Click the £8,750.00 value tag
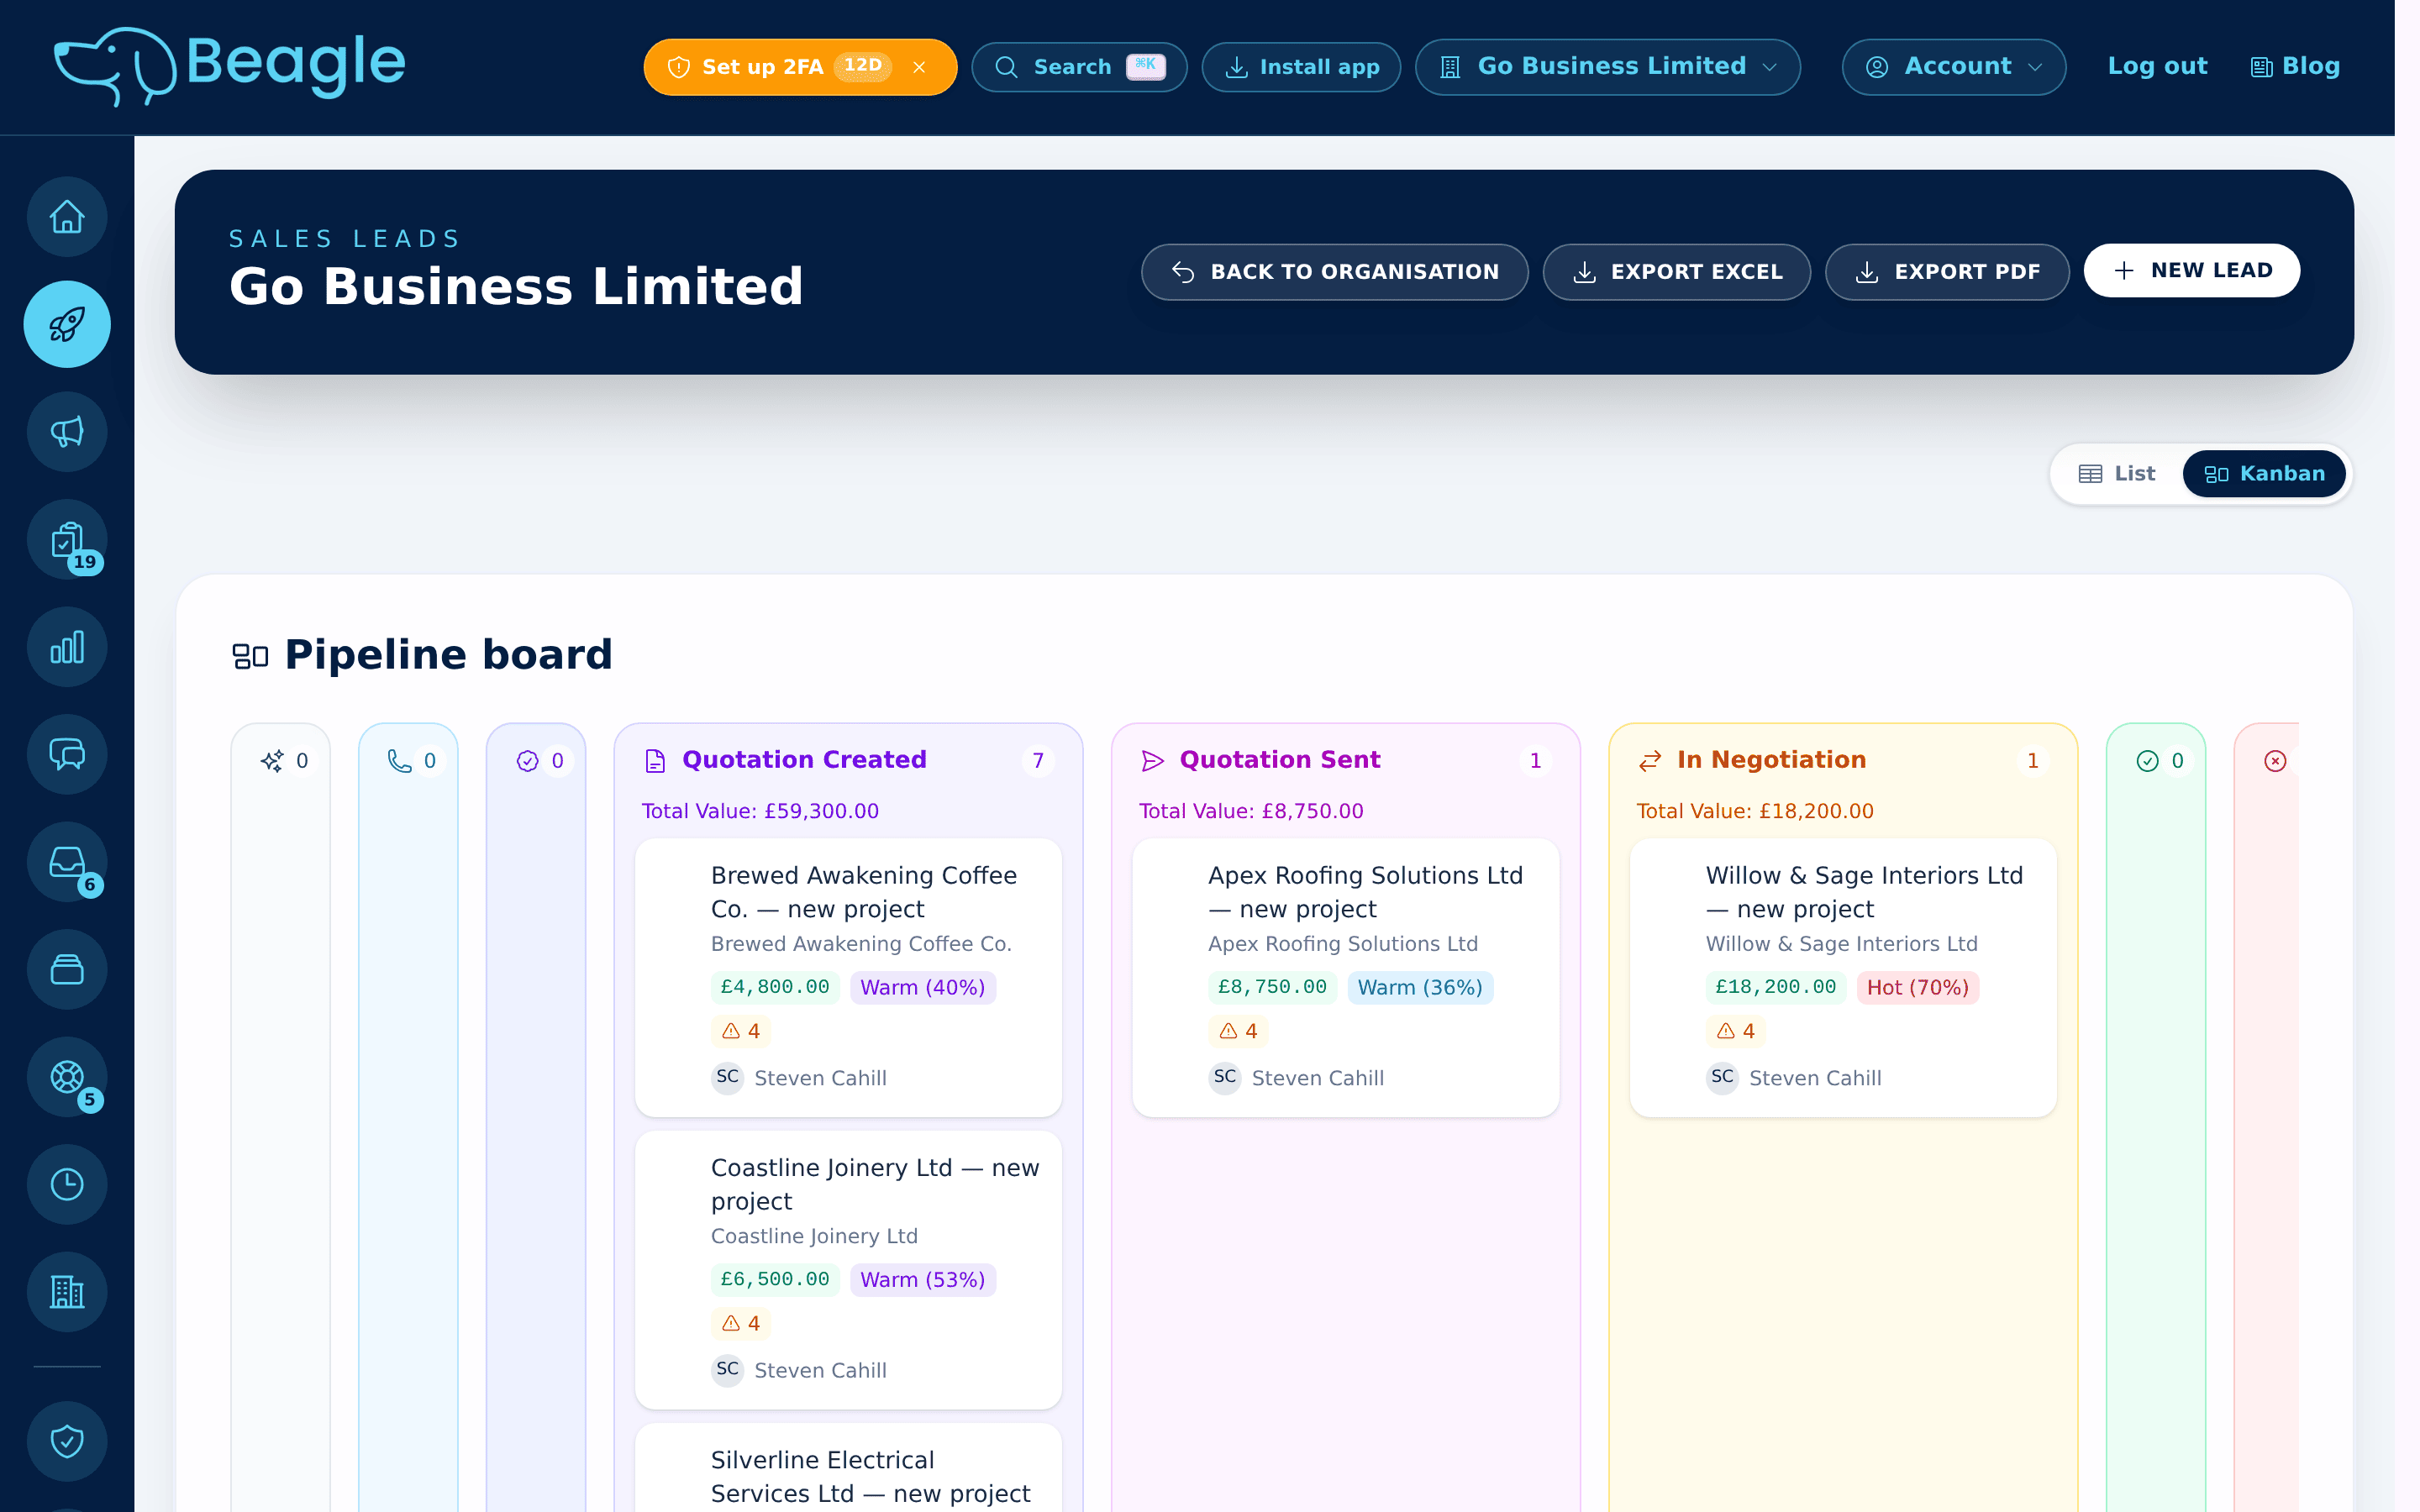Screen dimensions: 2420x1512 (x=1272, y=987)
